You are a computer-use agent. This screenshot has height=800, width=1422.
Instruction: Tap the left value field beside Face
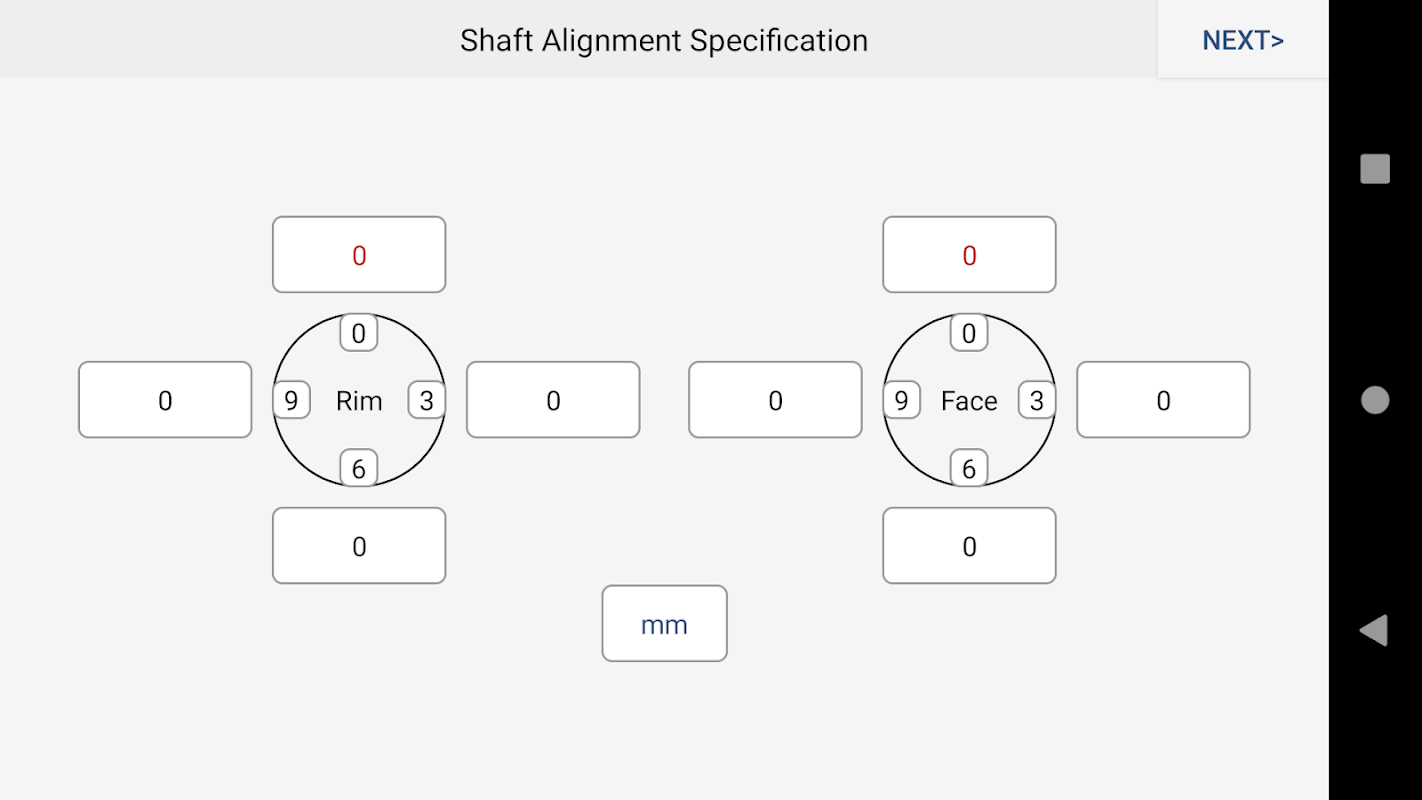pyautogui.click(x=775, y=400)
